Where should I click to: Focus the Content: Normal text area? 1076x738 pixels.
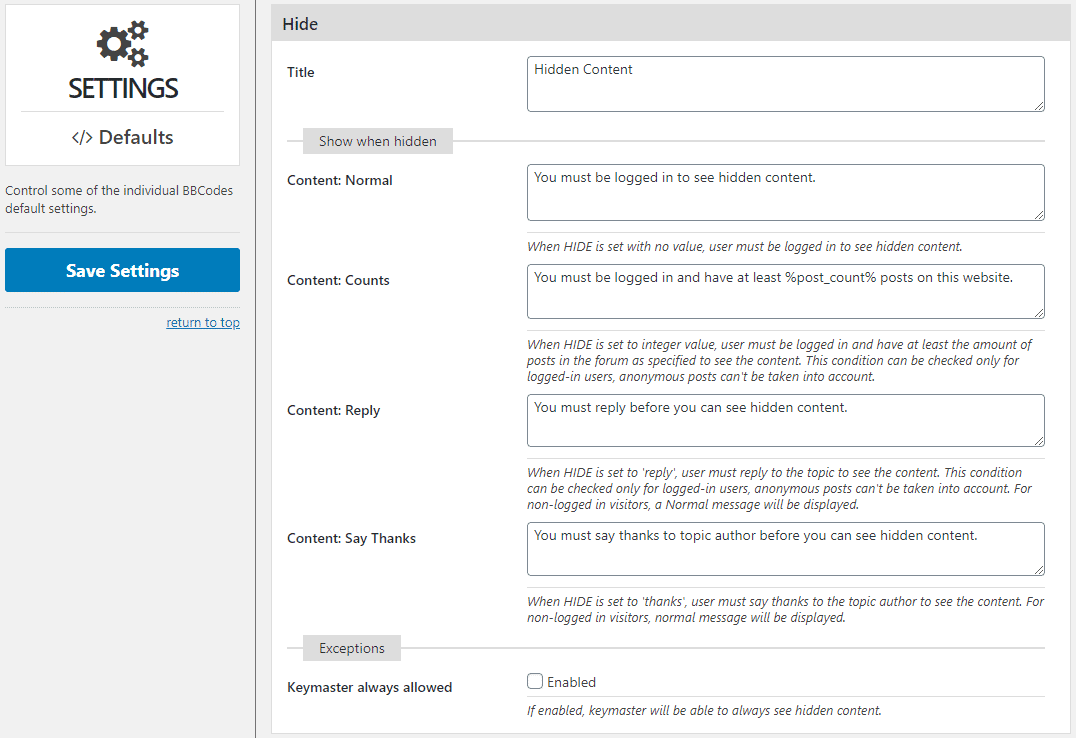(786, 192)
